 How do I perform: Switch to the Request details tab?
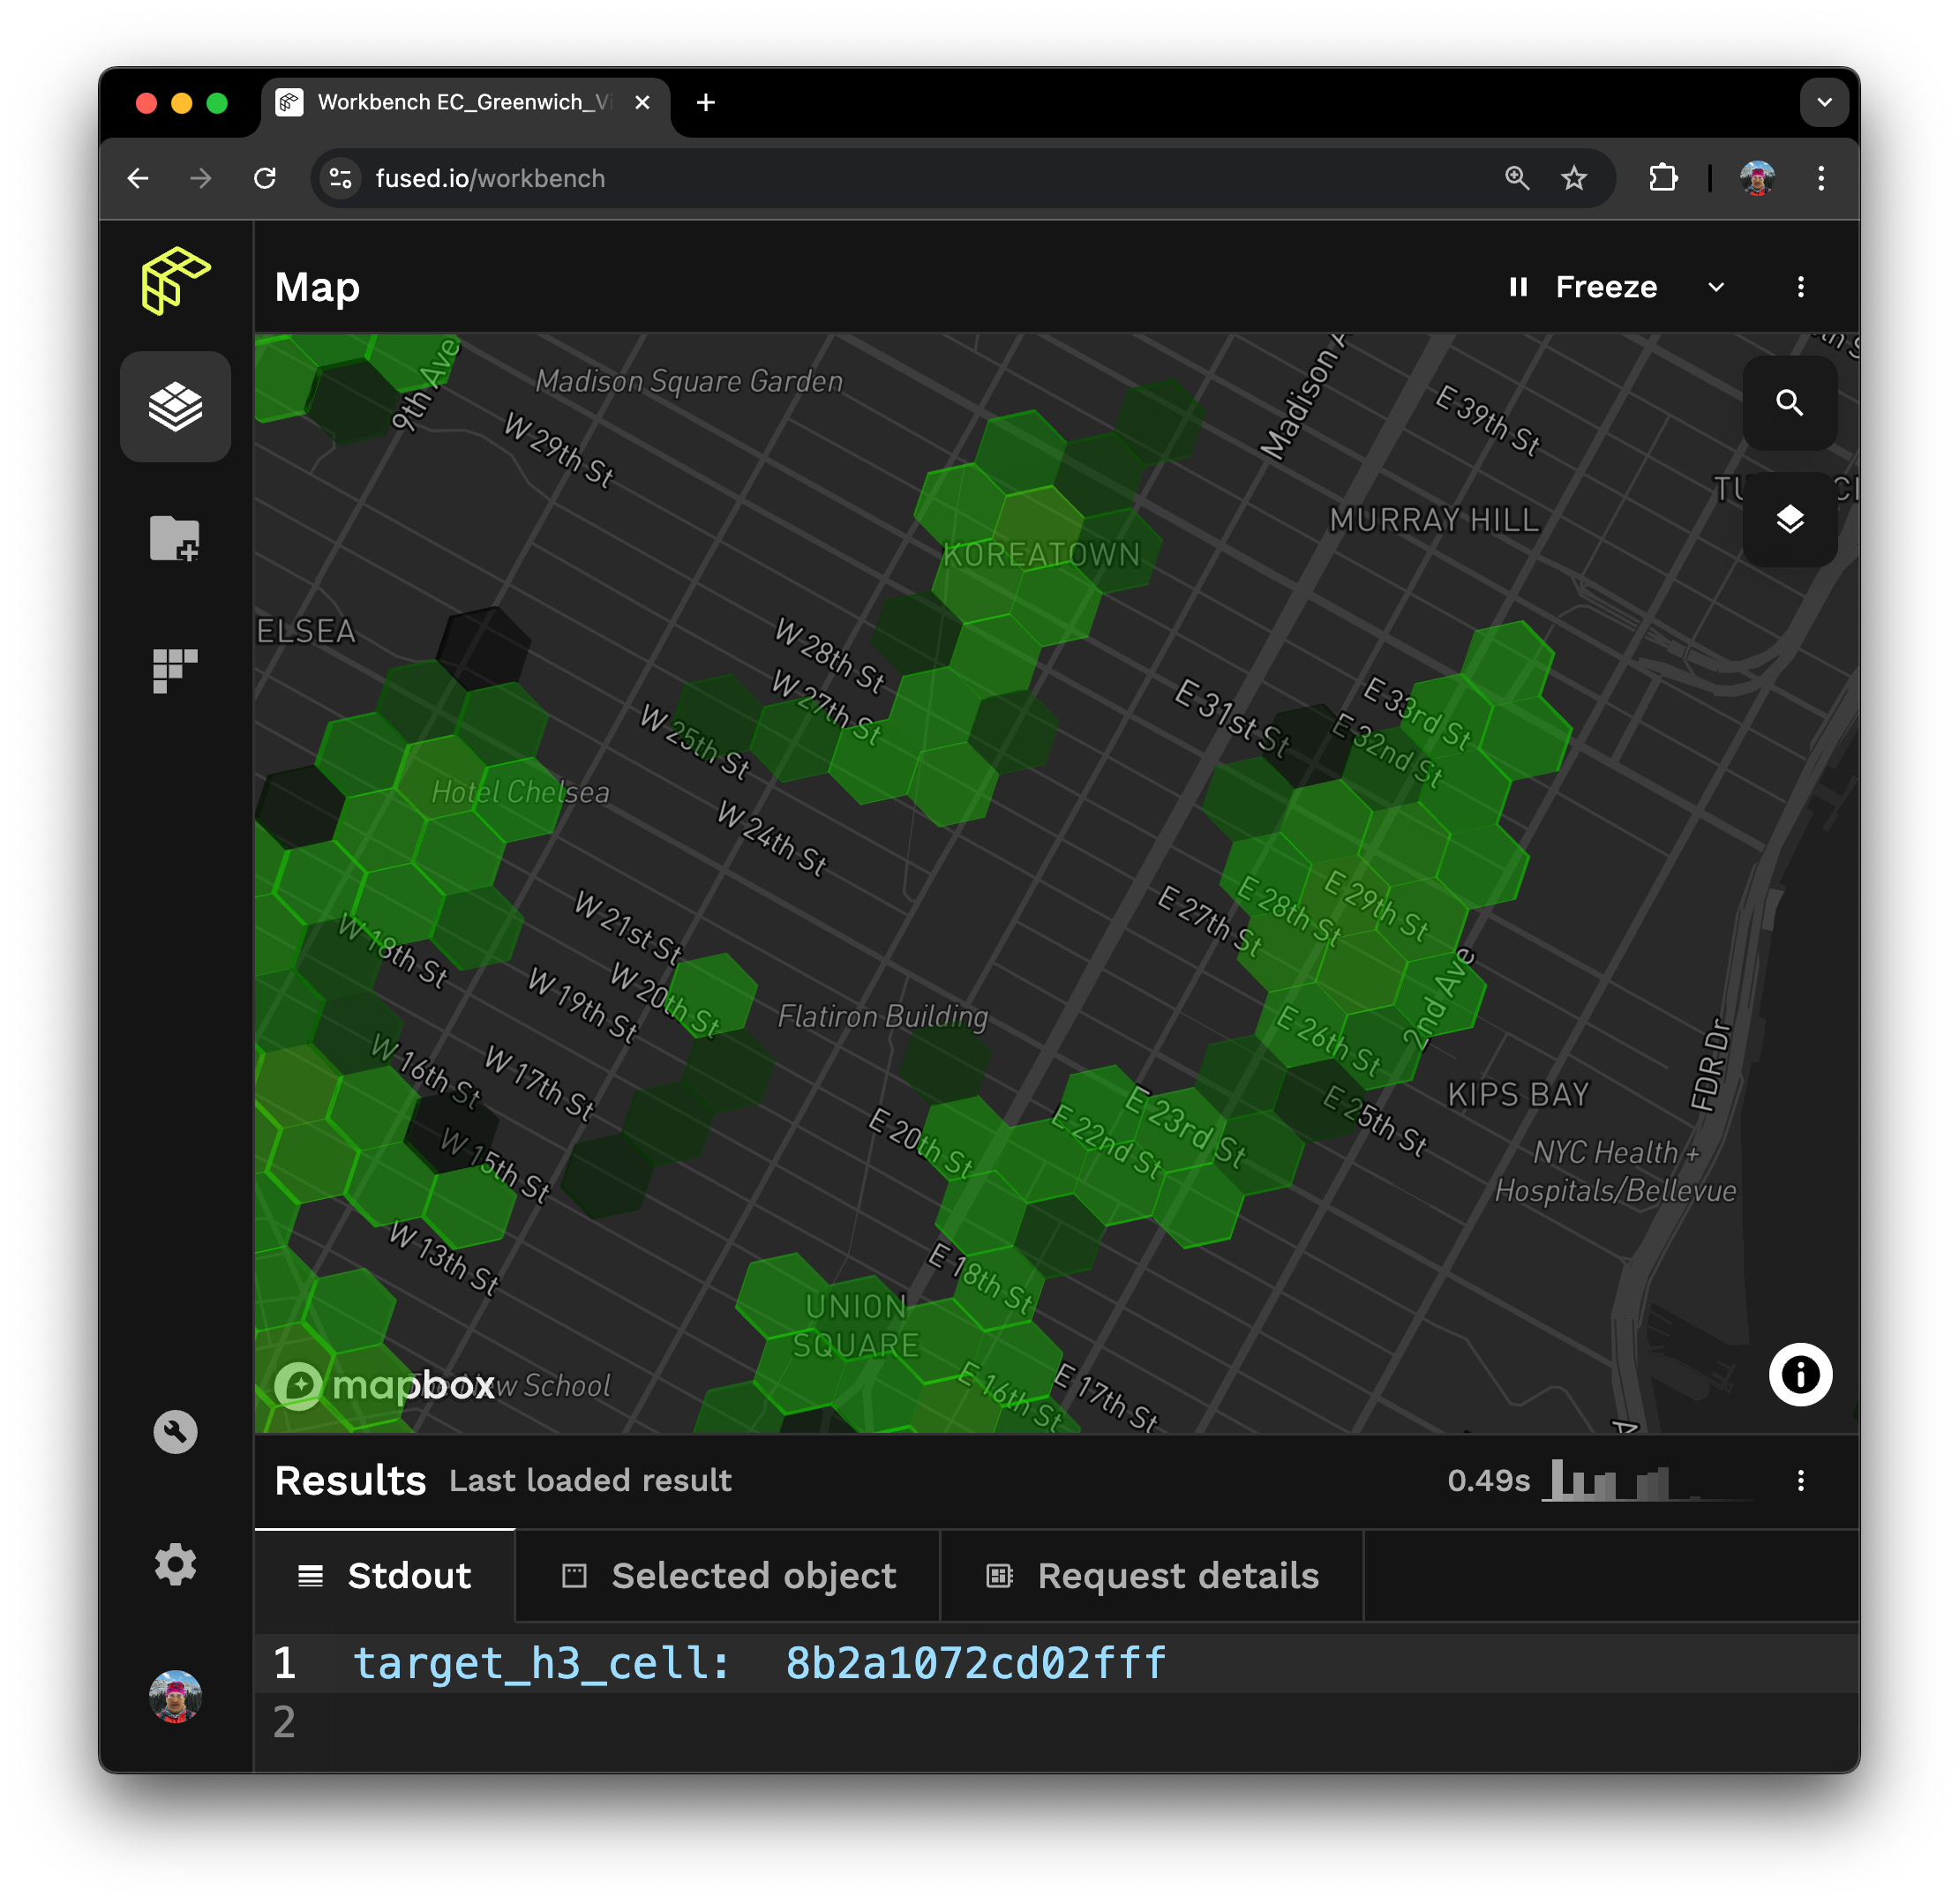[1152, 1575]
